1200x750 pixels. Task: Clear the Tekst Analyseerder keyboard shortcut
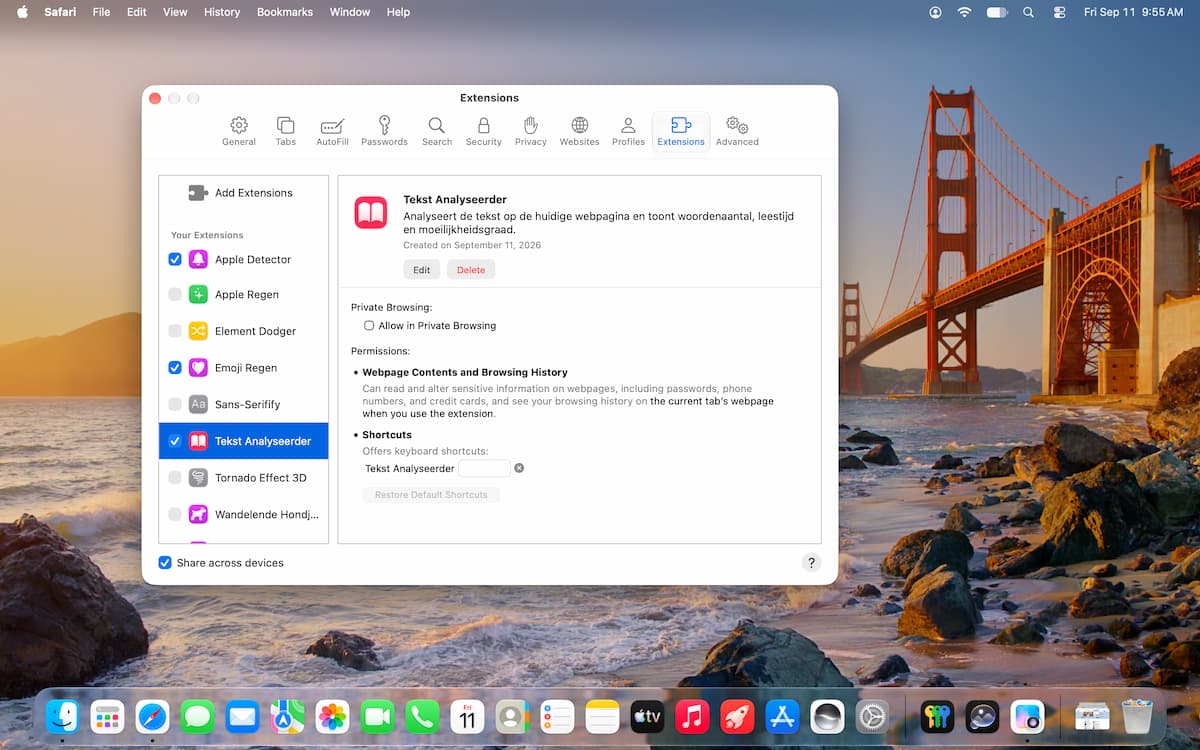coord(519,468)
